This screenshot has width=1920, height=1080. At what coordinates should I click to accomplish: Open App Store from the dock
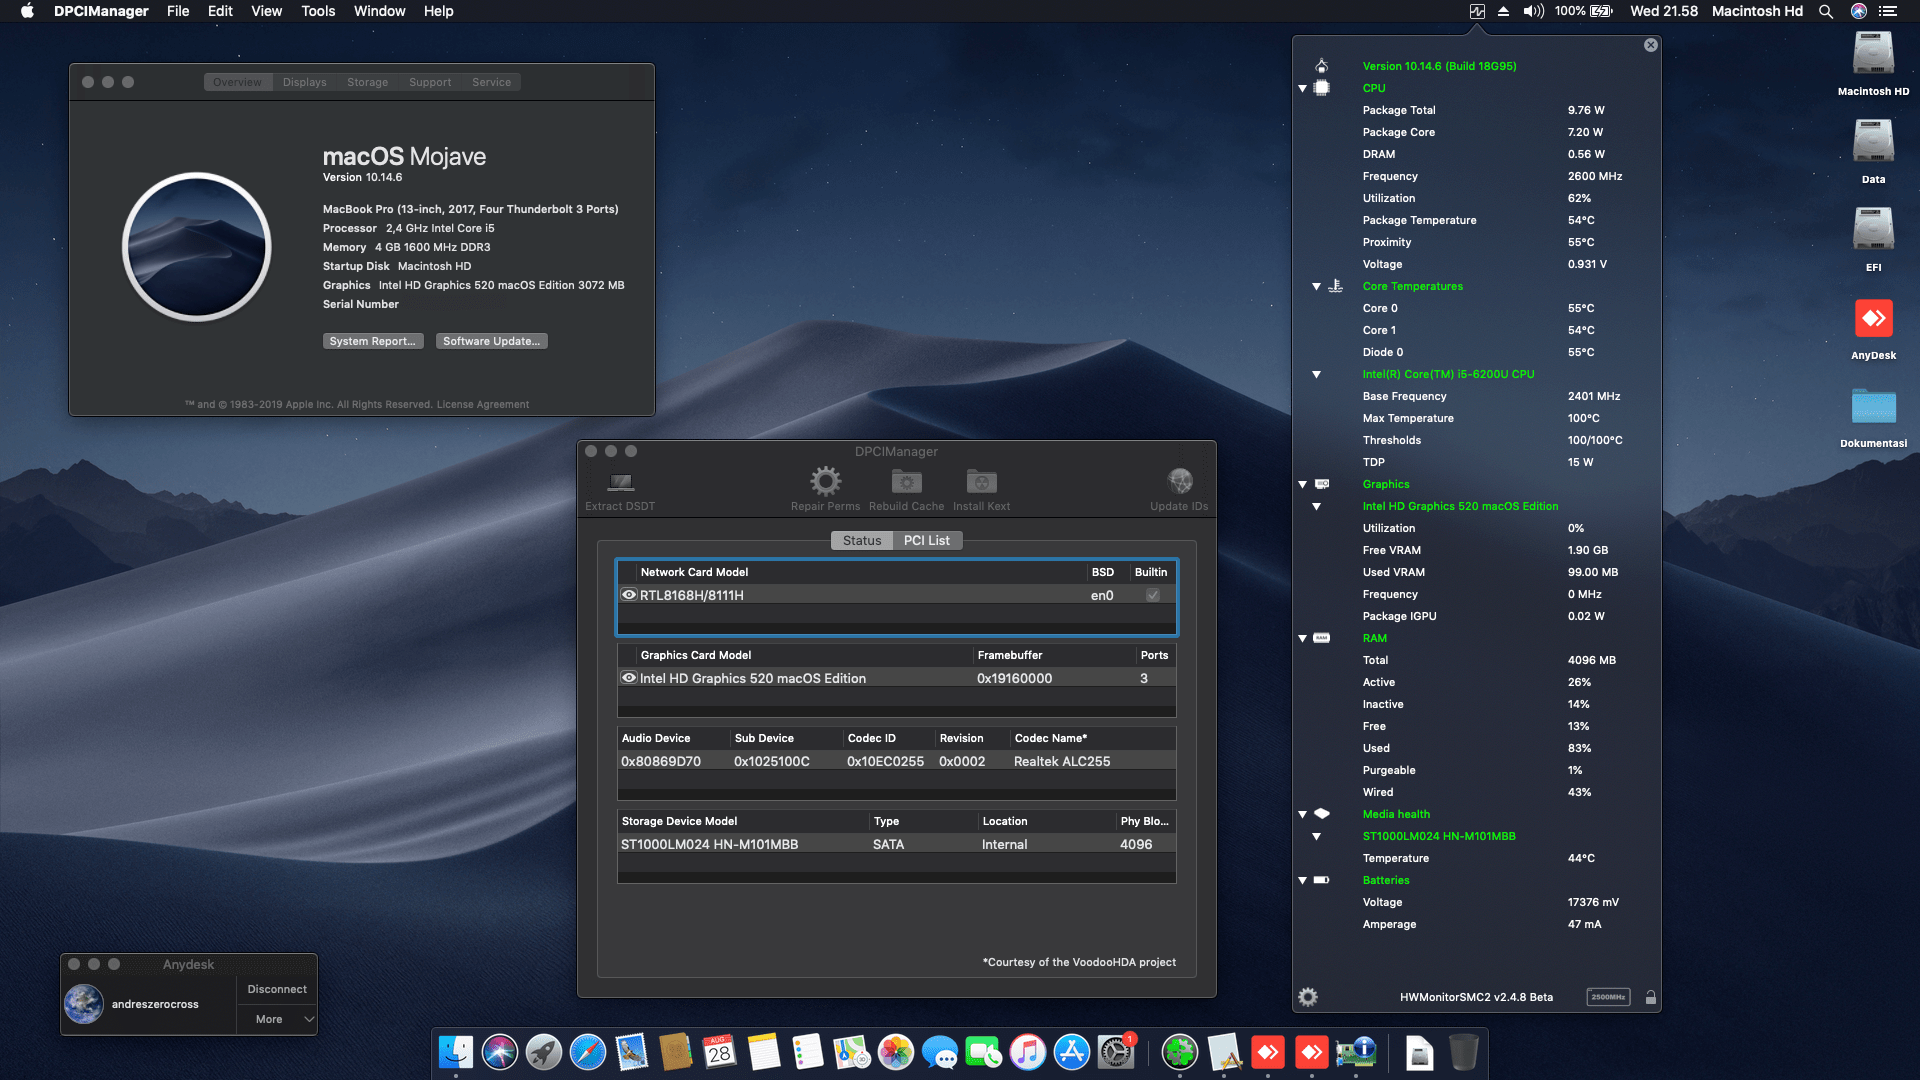pyautogui.click(x=1072, y=1052)
